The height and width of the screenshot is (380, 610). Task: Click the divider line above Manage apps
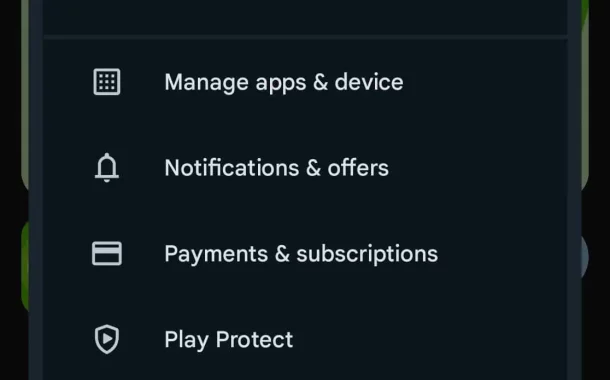[x=305, y=37]
